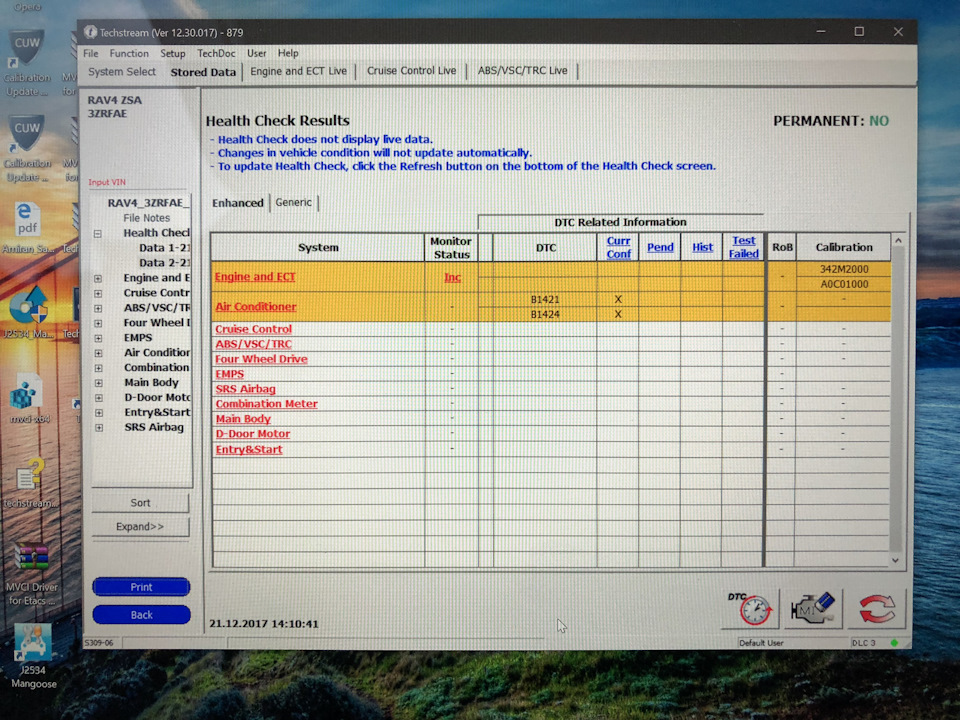Viewport: 960px width, 720px height.
Task: Open Air Conditioner system link
Action: pos(255,307)
